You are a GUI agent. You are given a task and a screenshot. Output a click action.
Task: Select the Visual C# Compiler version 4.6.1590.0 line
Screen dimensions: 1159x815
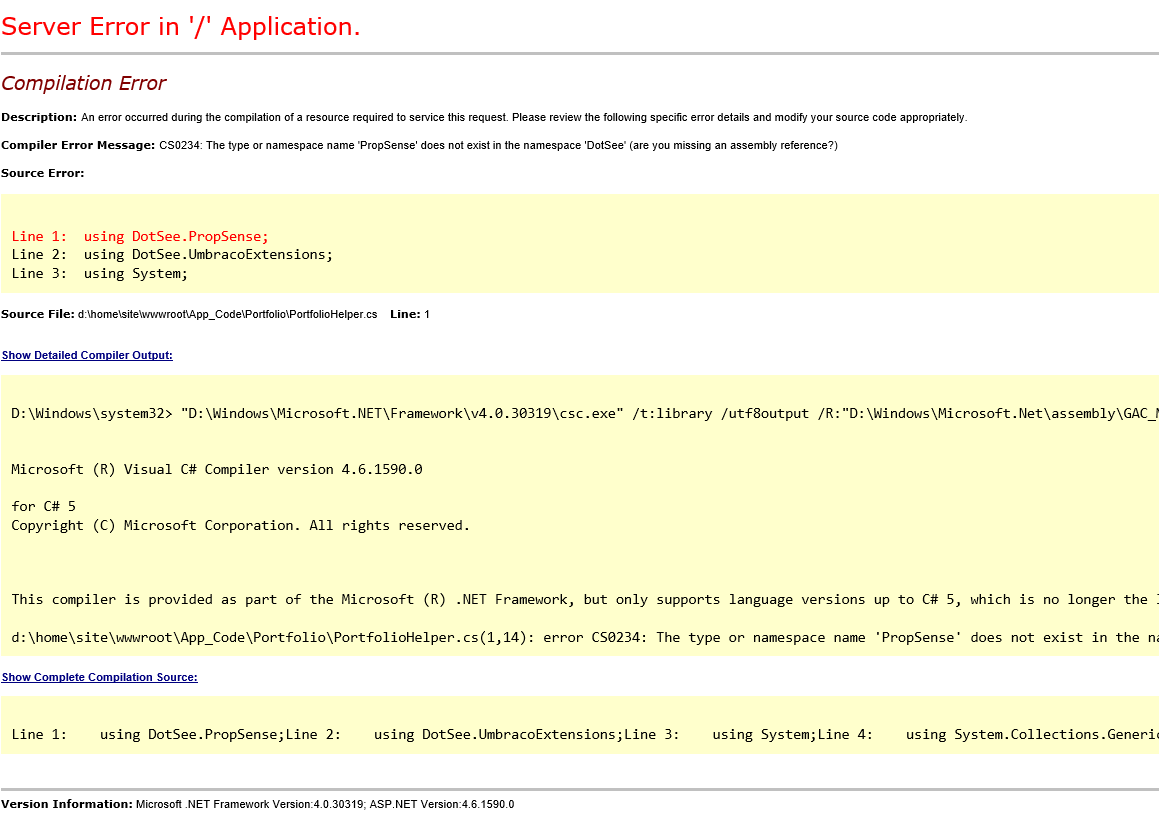216,469
